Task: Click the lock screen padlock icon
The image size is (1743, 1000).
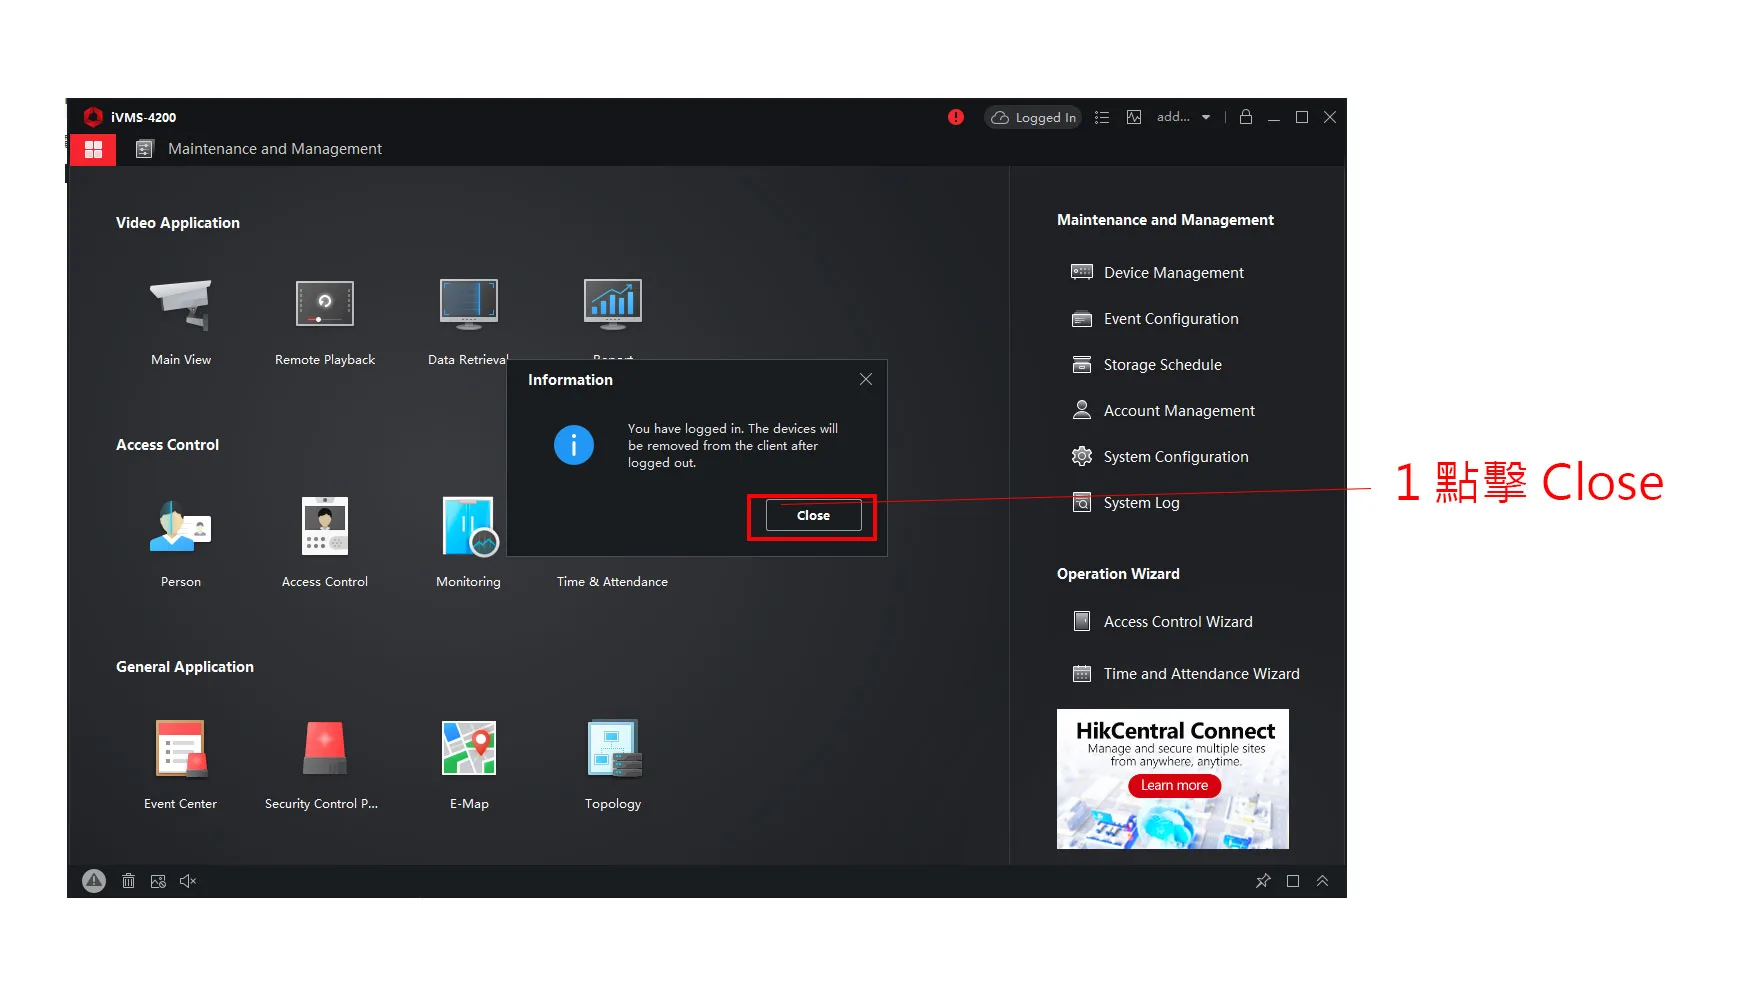Action: (x=1246, y=117)
